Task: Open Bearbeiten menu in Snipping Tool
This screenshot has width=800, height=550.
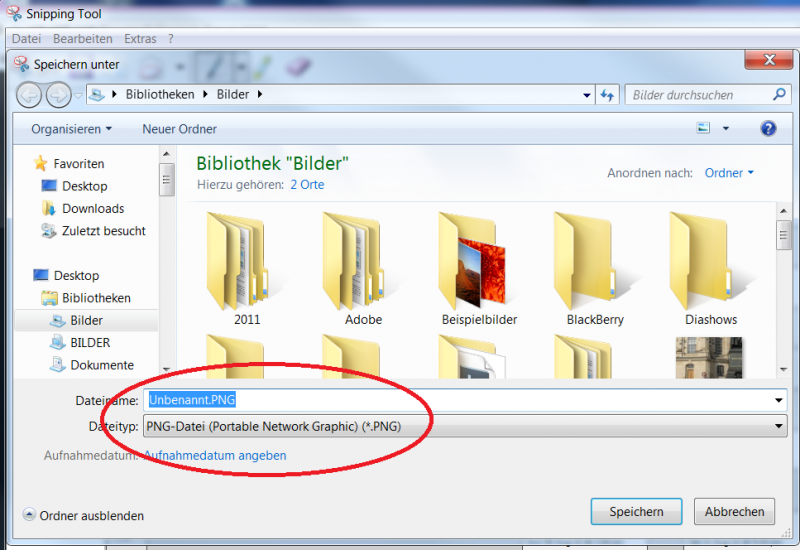Action: (83, 39)
